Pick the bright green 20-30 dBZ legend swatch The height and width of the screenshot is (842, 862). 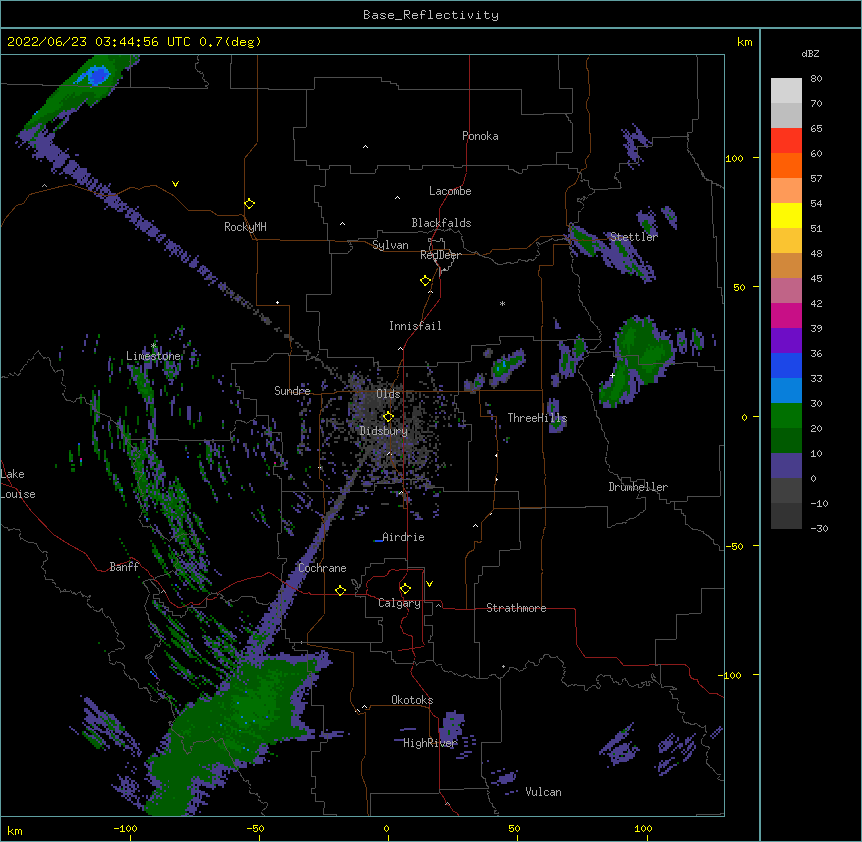pyautogui.click(x=786, y=416)
